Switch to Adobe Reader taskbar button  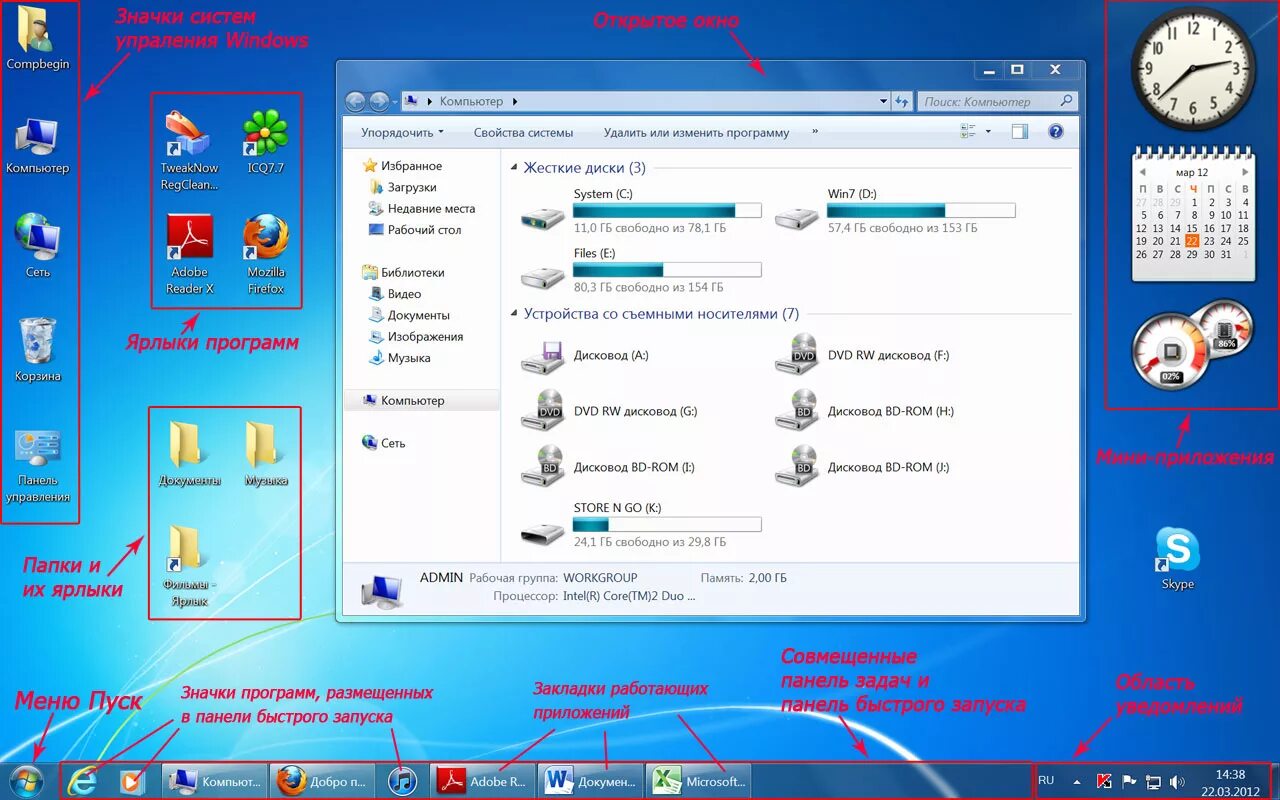(x=483, y=781)
